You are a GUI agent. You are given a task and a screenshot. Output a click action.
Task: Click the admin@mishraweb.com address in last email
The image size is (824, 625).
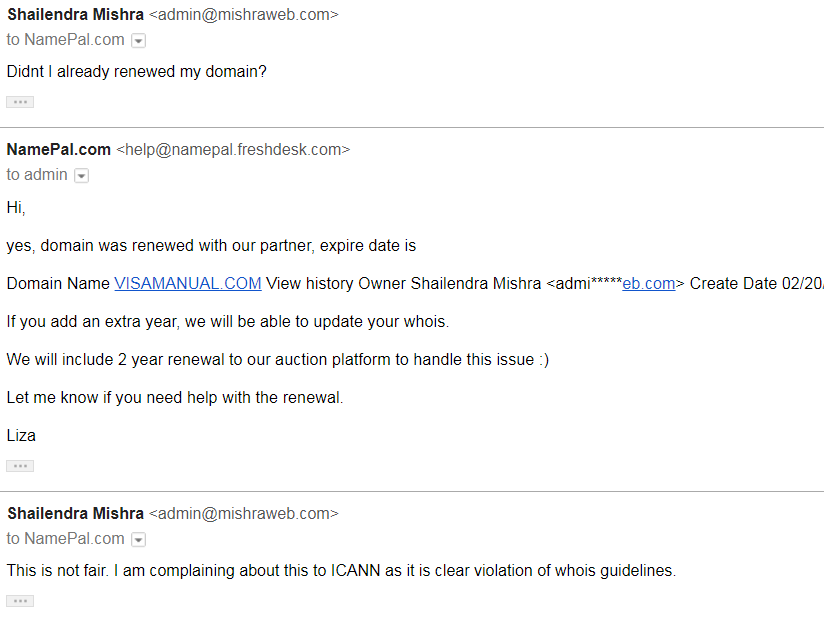(x=244, y=513)
